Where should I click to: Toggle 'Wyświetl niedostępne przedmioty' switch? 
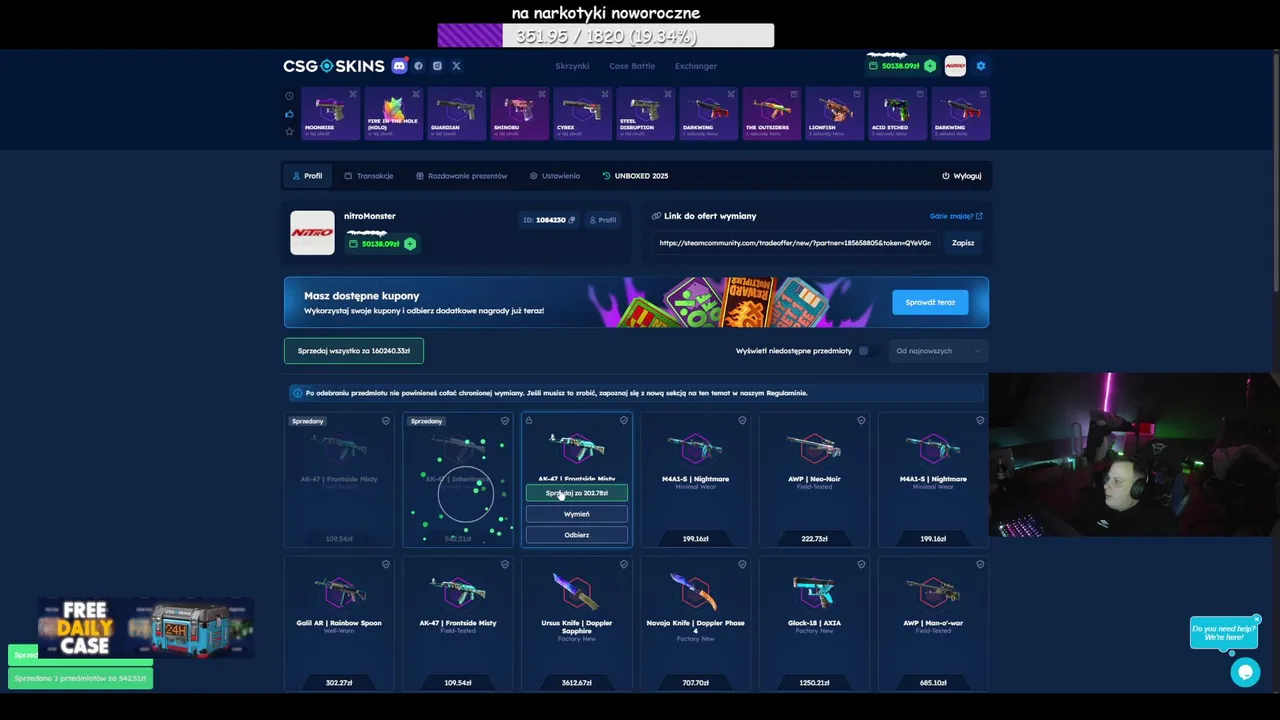click(x=866, y=351)
